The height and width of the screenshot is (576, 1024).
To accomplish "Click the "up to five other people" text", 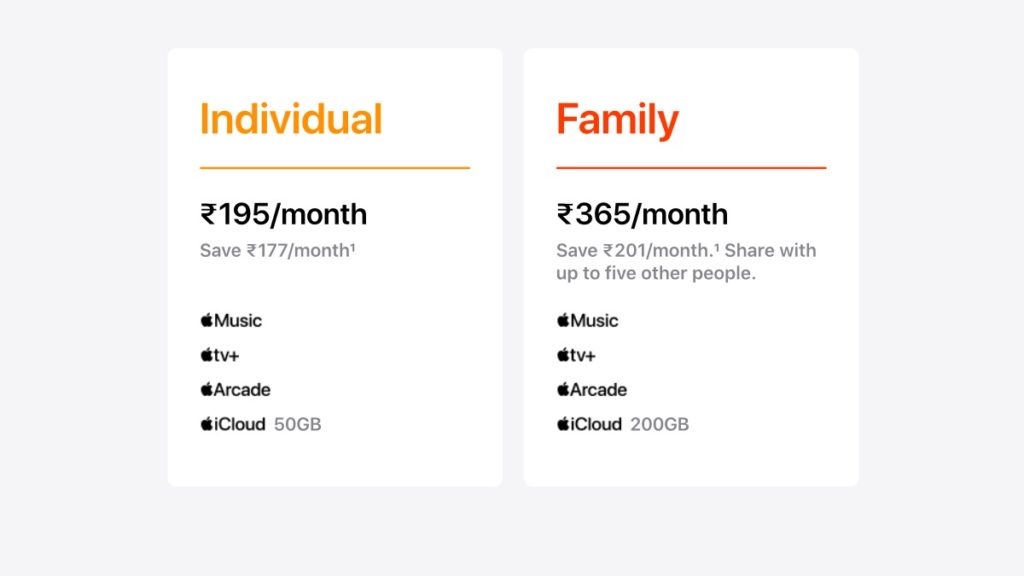I will tap(656, 273).
